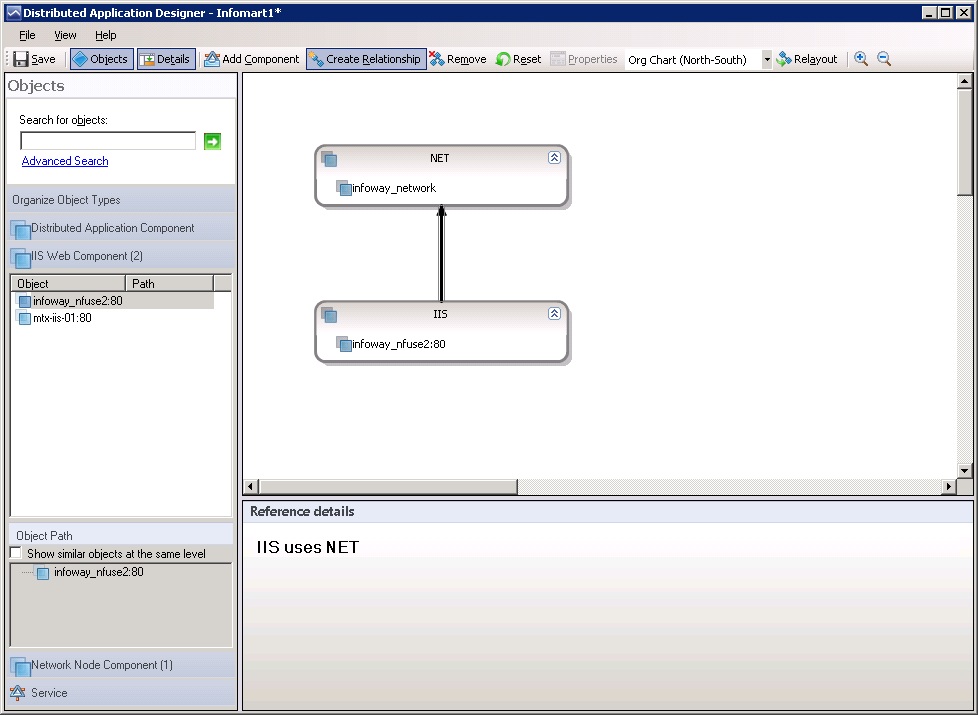
Task: Click the Relayout button
Action: [806, 59]
